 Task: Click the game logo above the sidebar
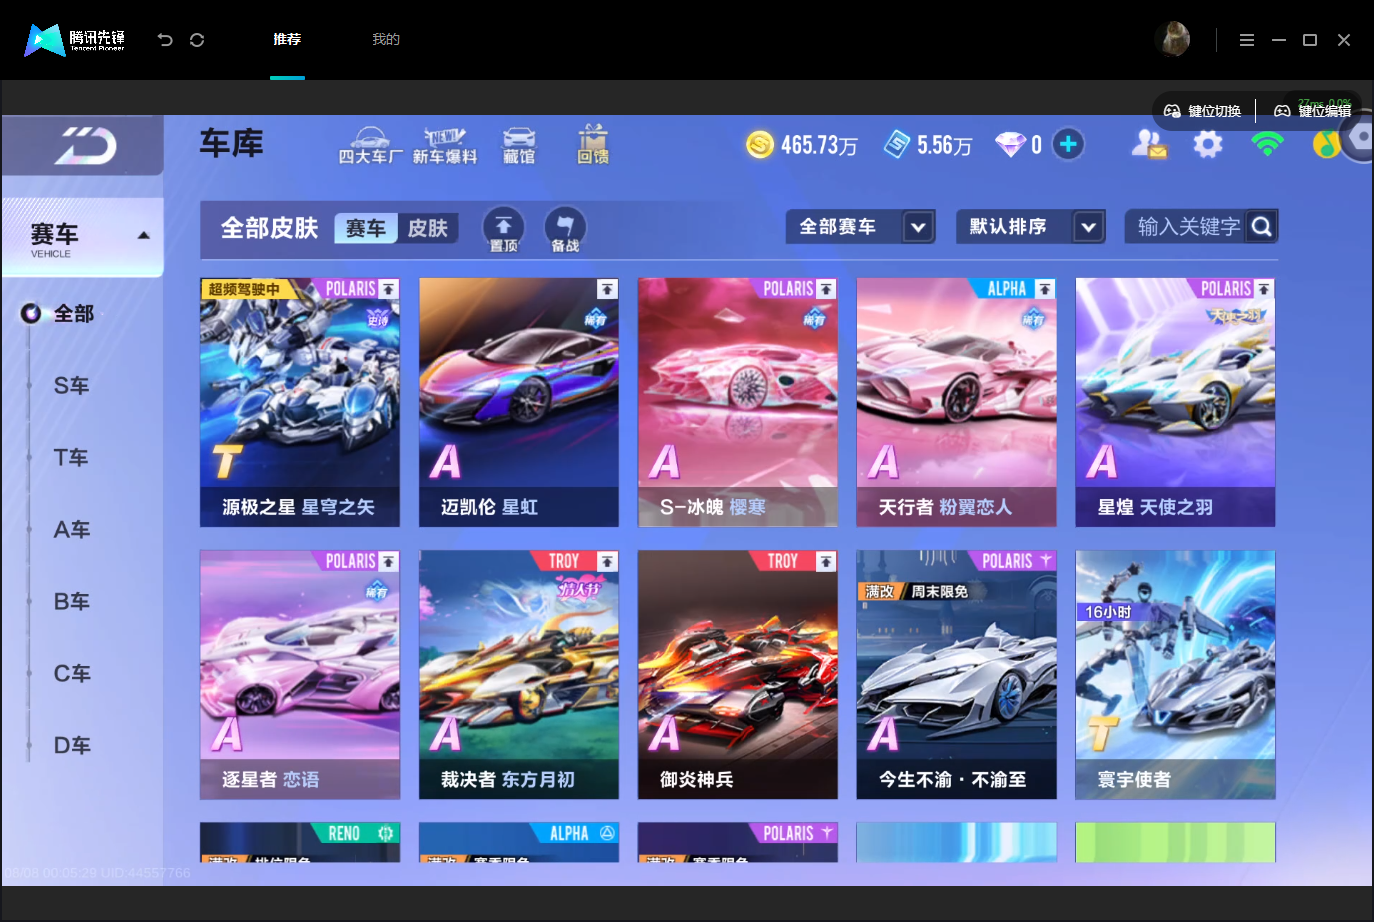85,146
